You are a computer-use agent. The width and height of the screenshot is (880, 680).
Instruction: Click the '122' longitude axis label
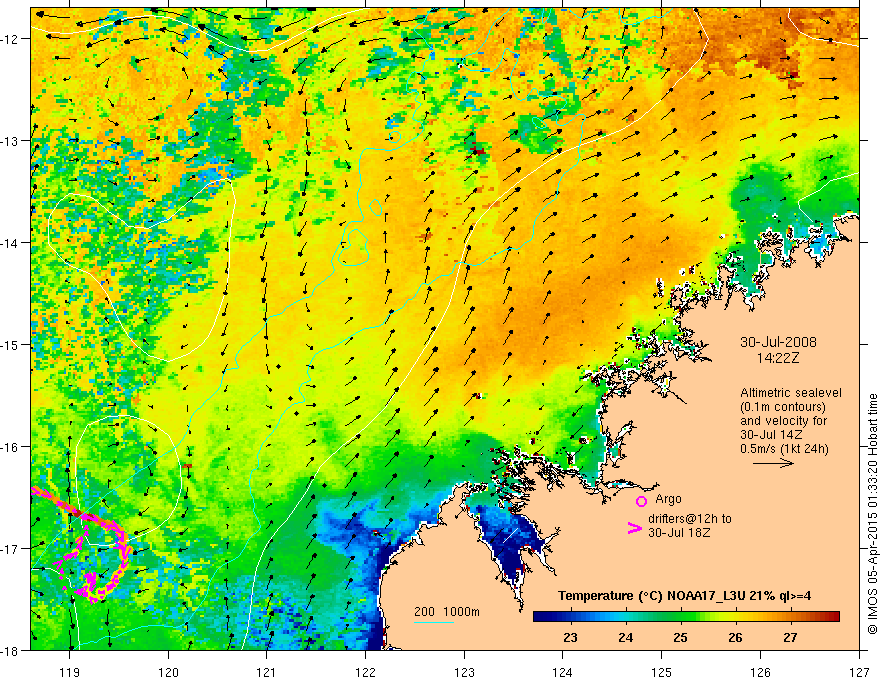[x=365, y=672]
